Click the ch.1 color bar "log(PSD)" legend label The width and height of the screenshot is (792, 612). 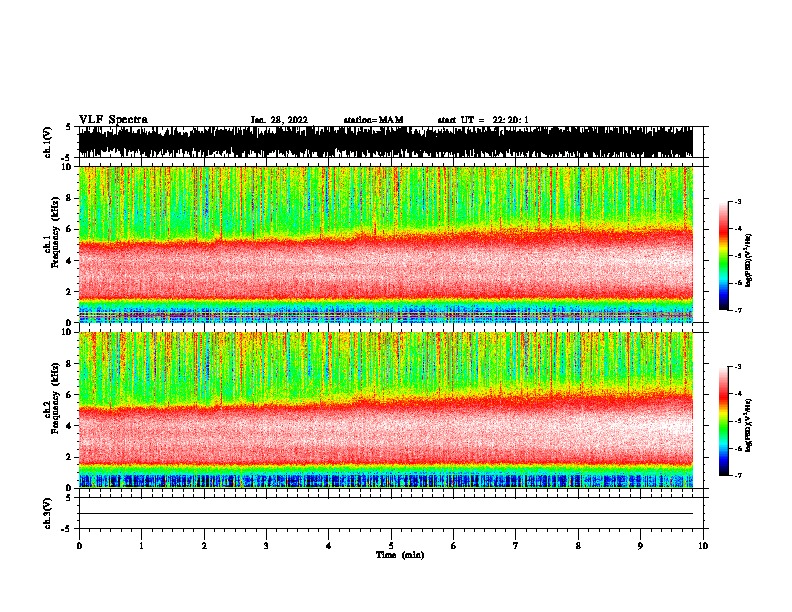tap(749, 261)
